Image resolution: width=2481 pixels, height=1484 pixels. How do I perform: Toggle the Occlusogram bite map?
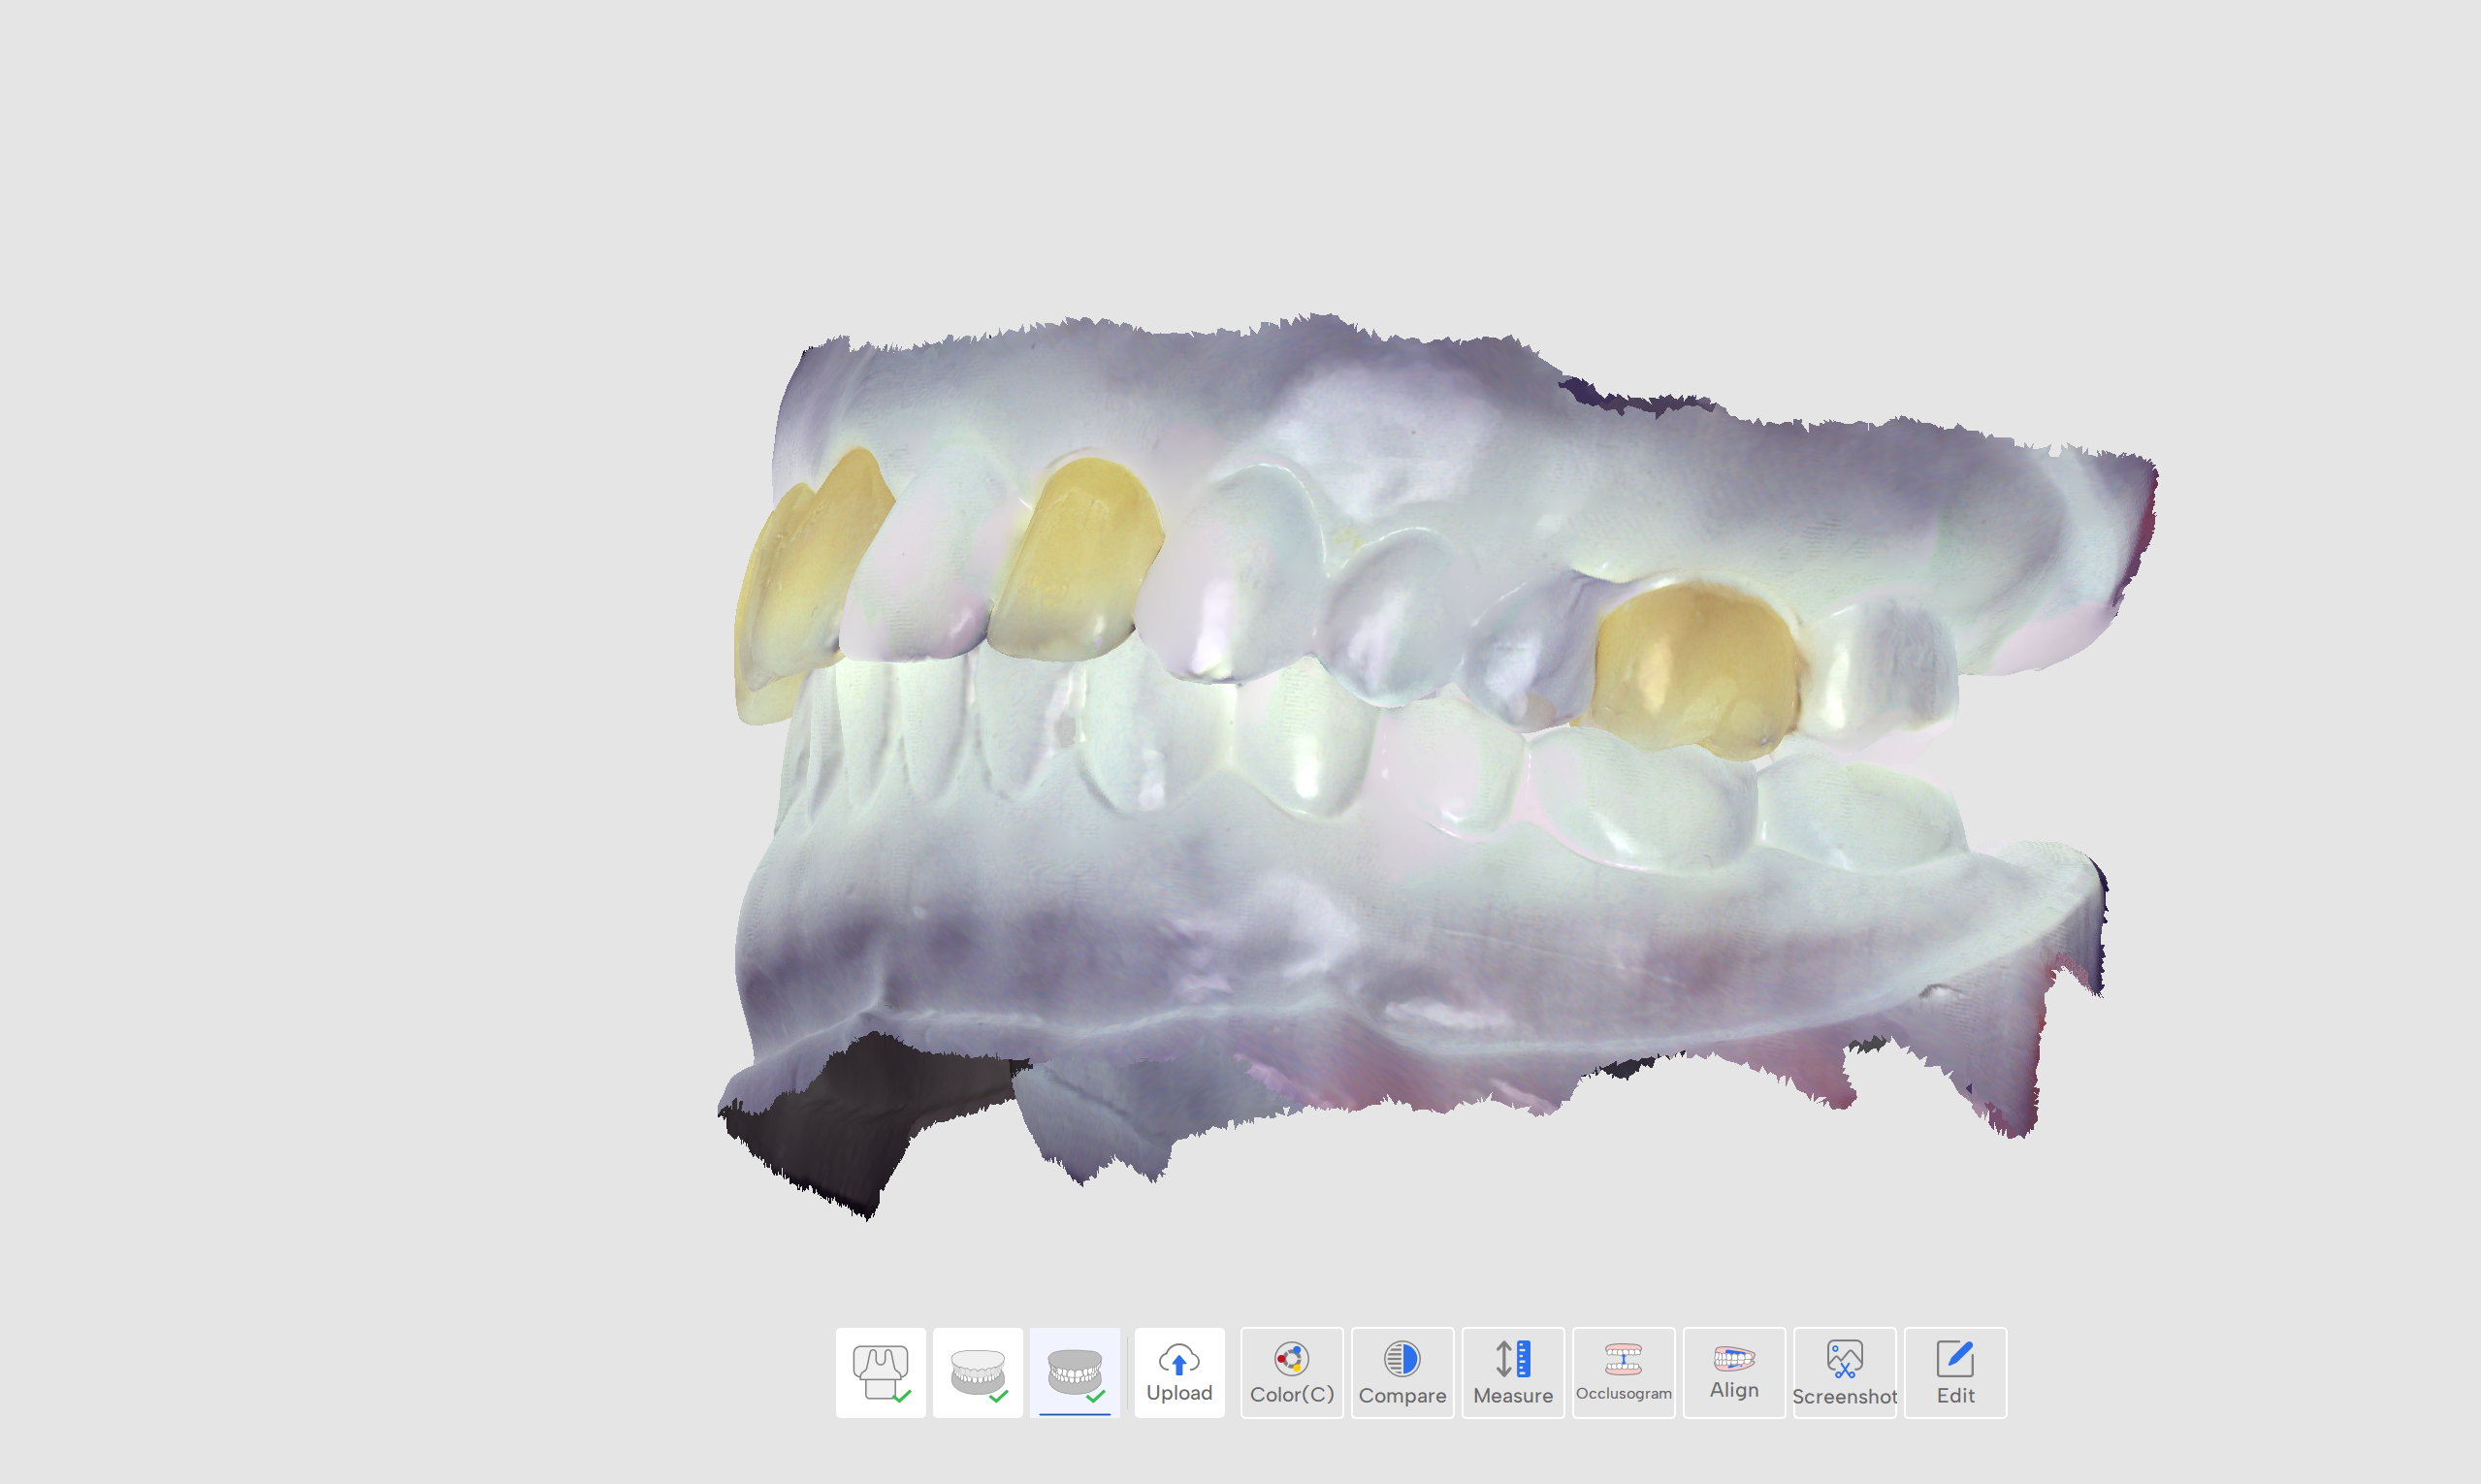pos(1623,1372)
